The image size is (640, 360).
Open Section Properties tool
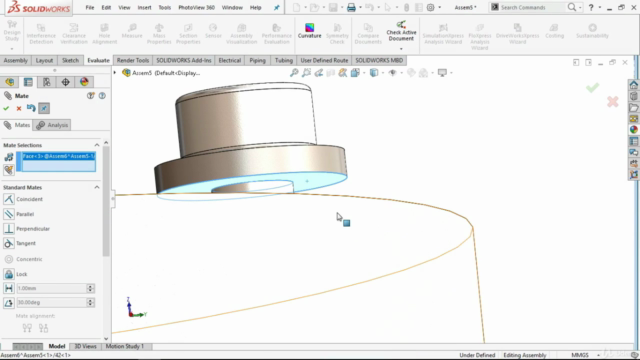(188, 33)
